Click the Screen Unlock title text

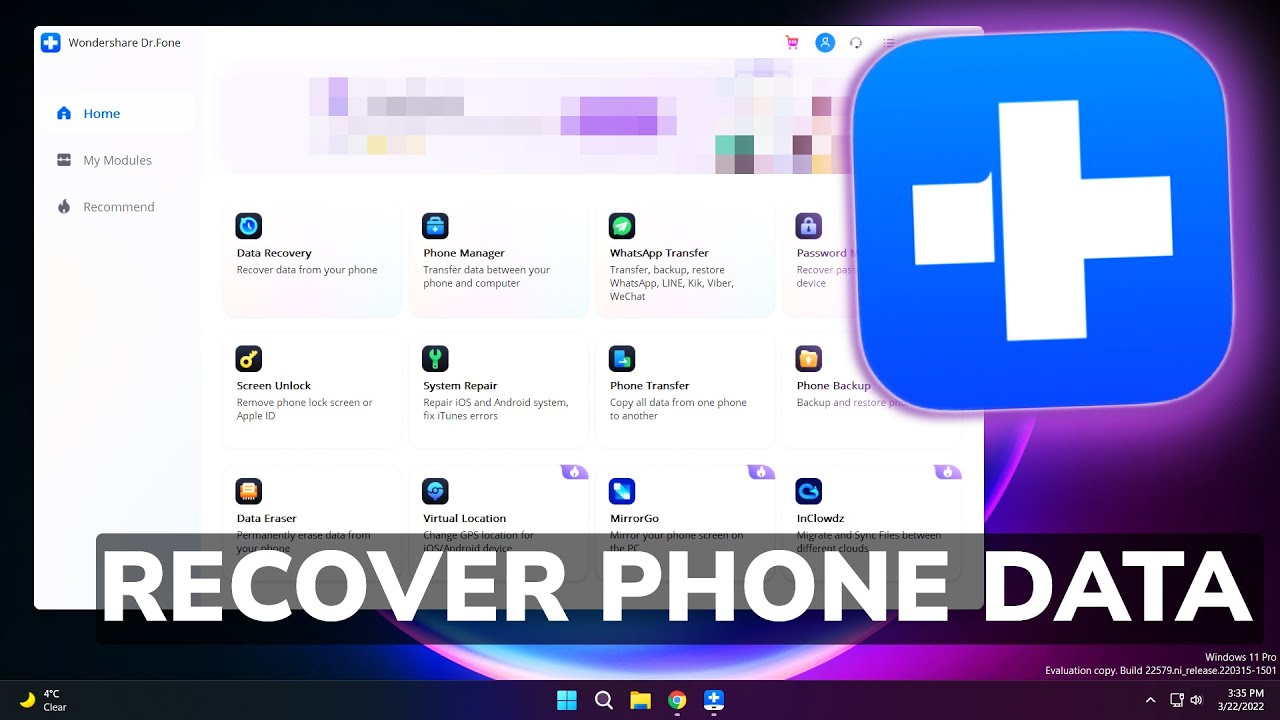[274, 386]
